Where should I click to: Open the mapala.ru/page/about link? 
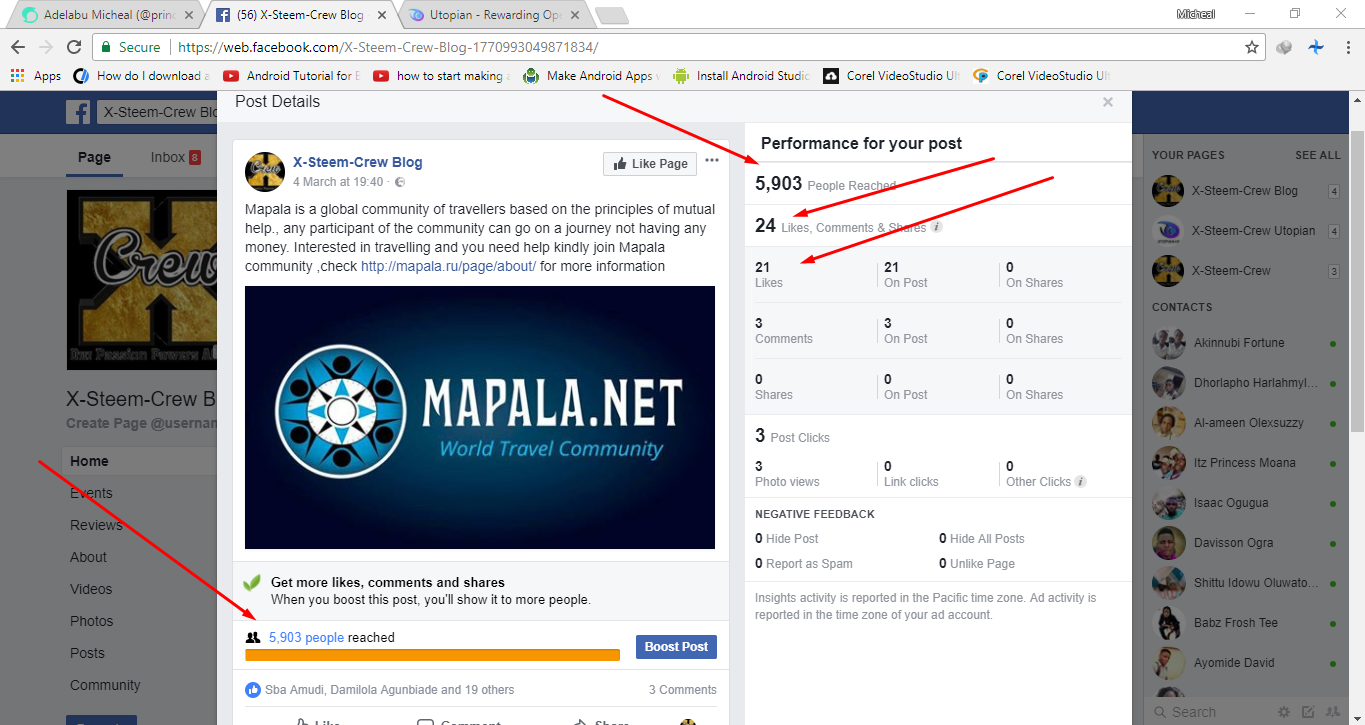(x=449, y=266)
